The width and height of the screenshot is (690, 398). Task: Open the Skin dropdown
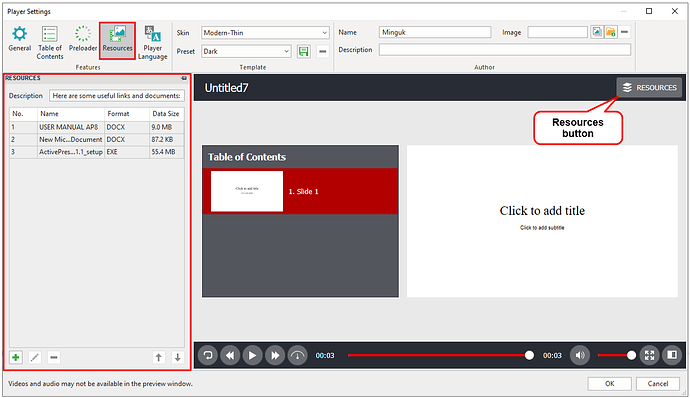[265, 33]
